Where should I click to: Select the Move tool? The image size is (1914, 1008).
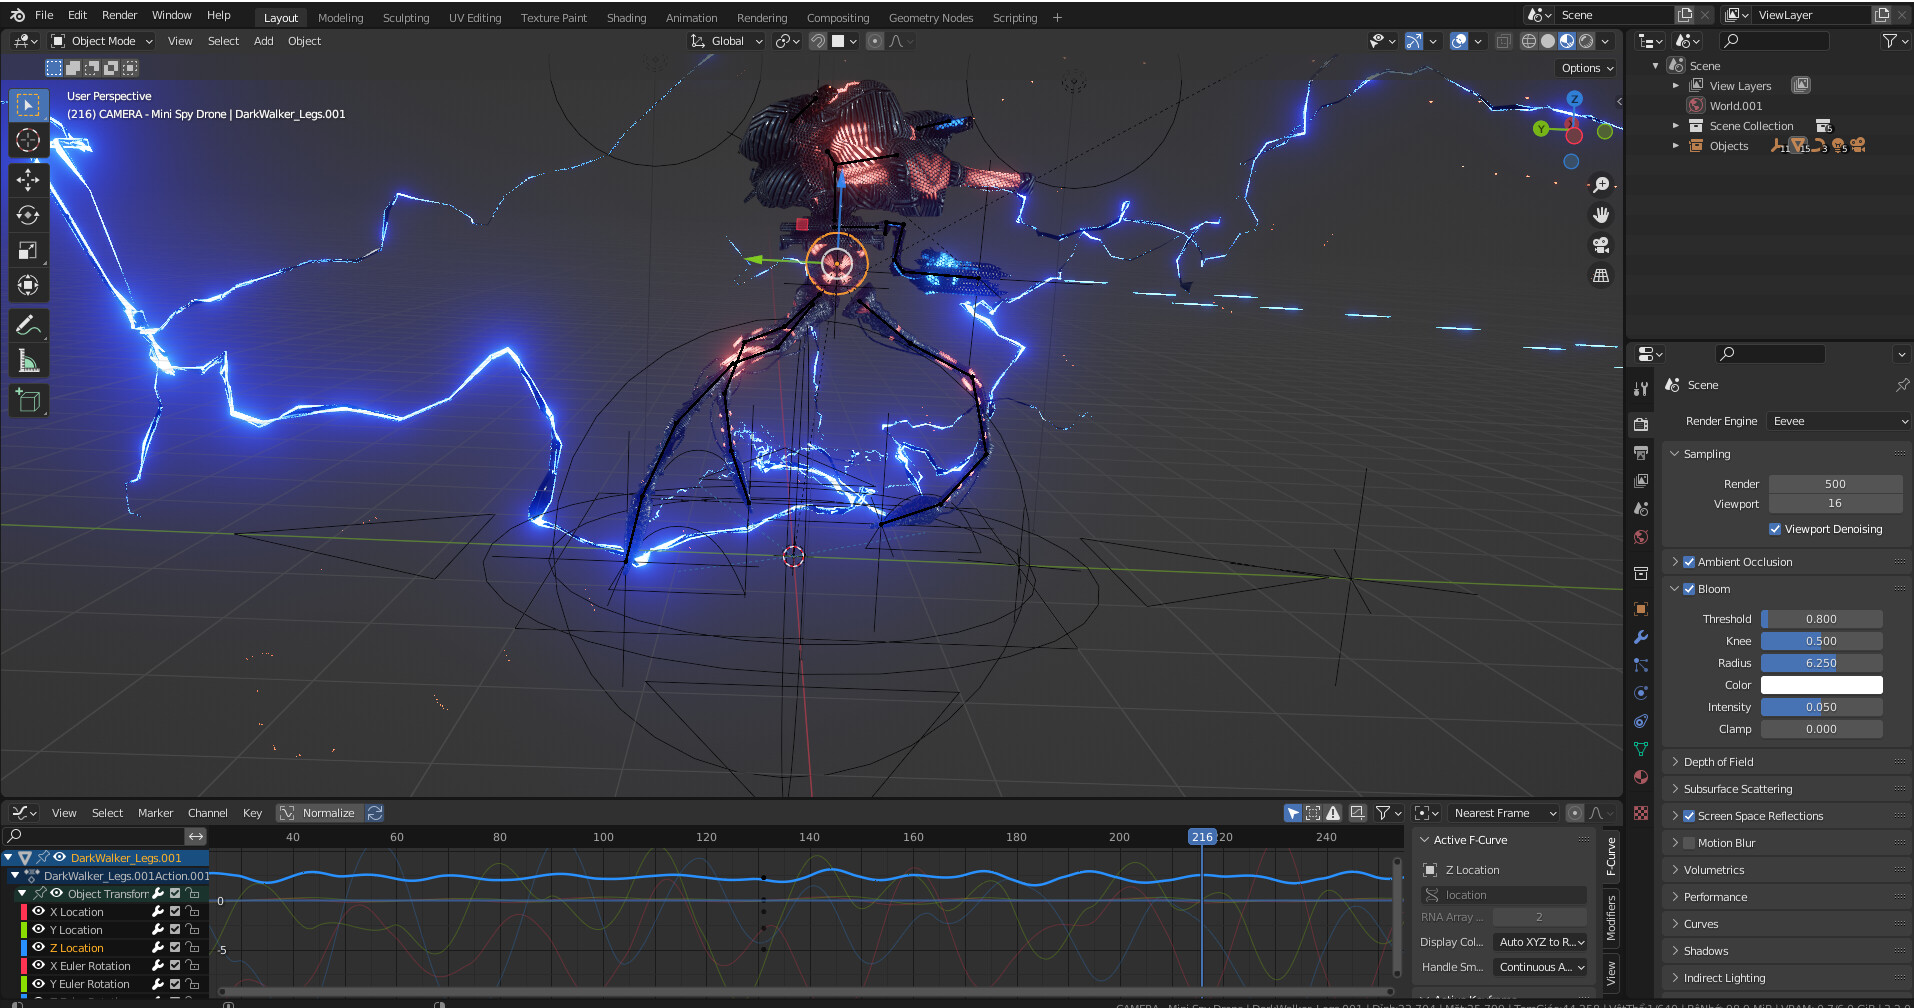[28, 180]
